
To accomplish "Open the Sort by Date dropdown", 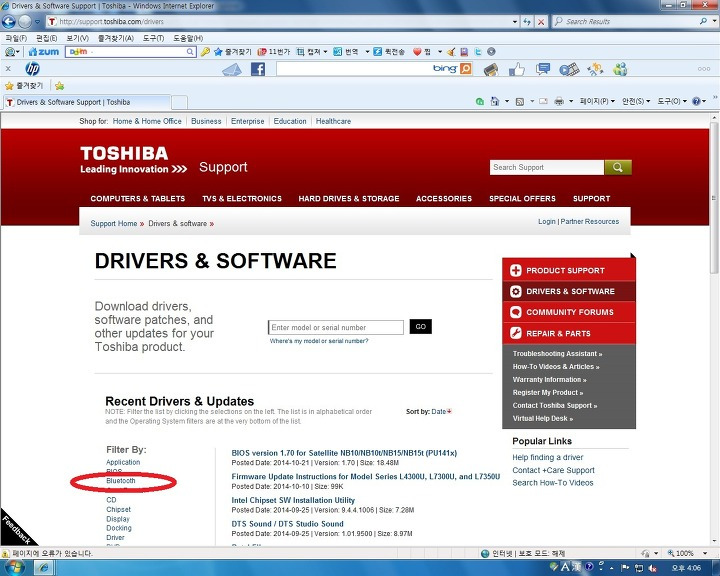I will (x=442, y=412).
